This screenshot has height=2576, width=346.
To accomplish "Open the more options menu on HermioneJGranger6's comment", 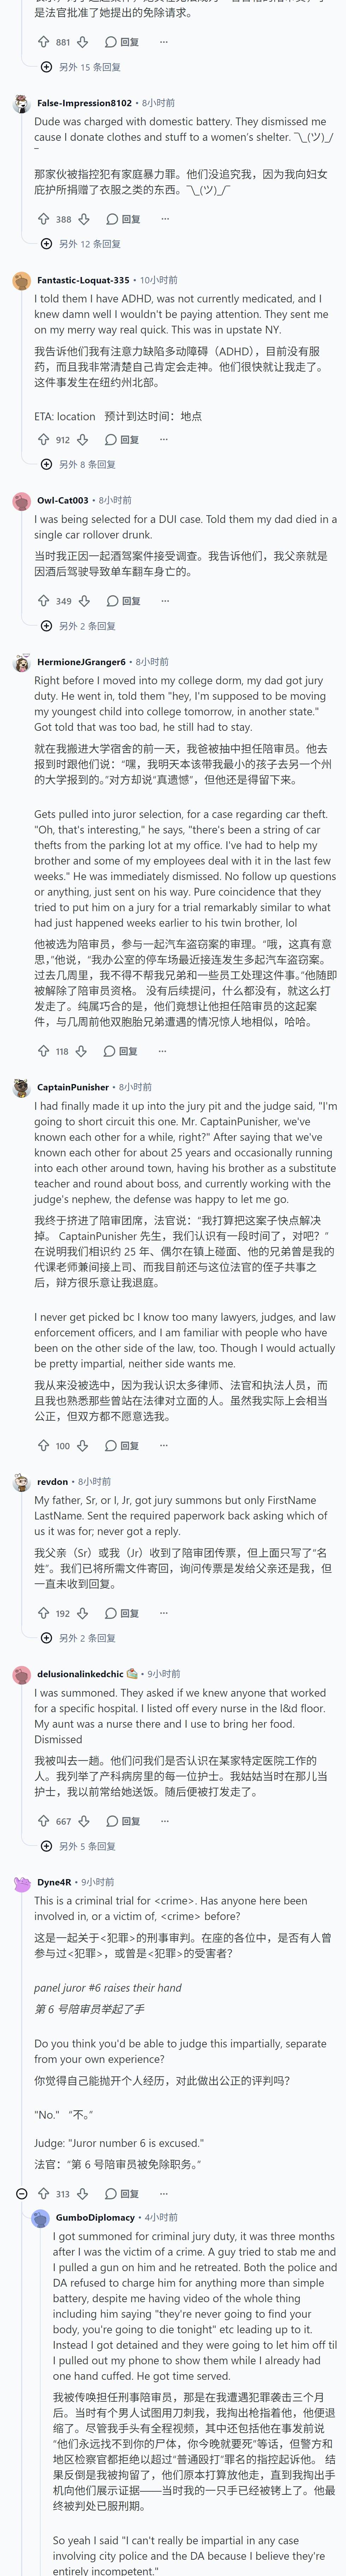I will click(162, 1051).
